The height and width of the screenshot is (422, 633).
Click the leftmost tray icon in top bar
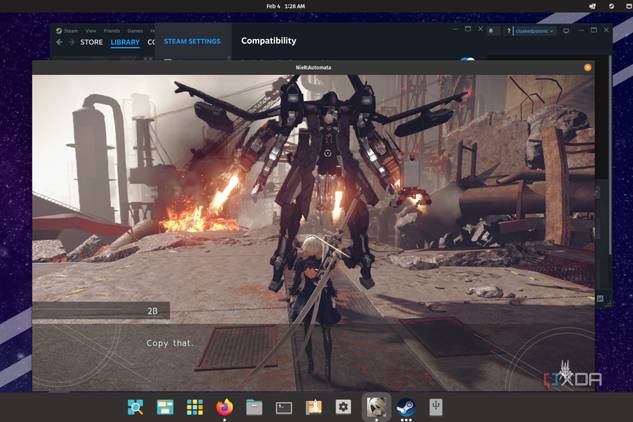click(592, 6)
